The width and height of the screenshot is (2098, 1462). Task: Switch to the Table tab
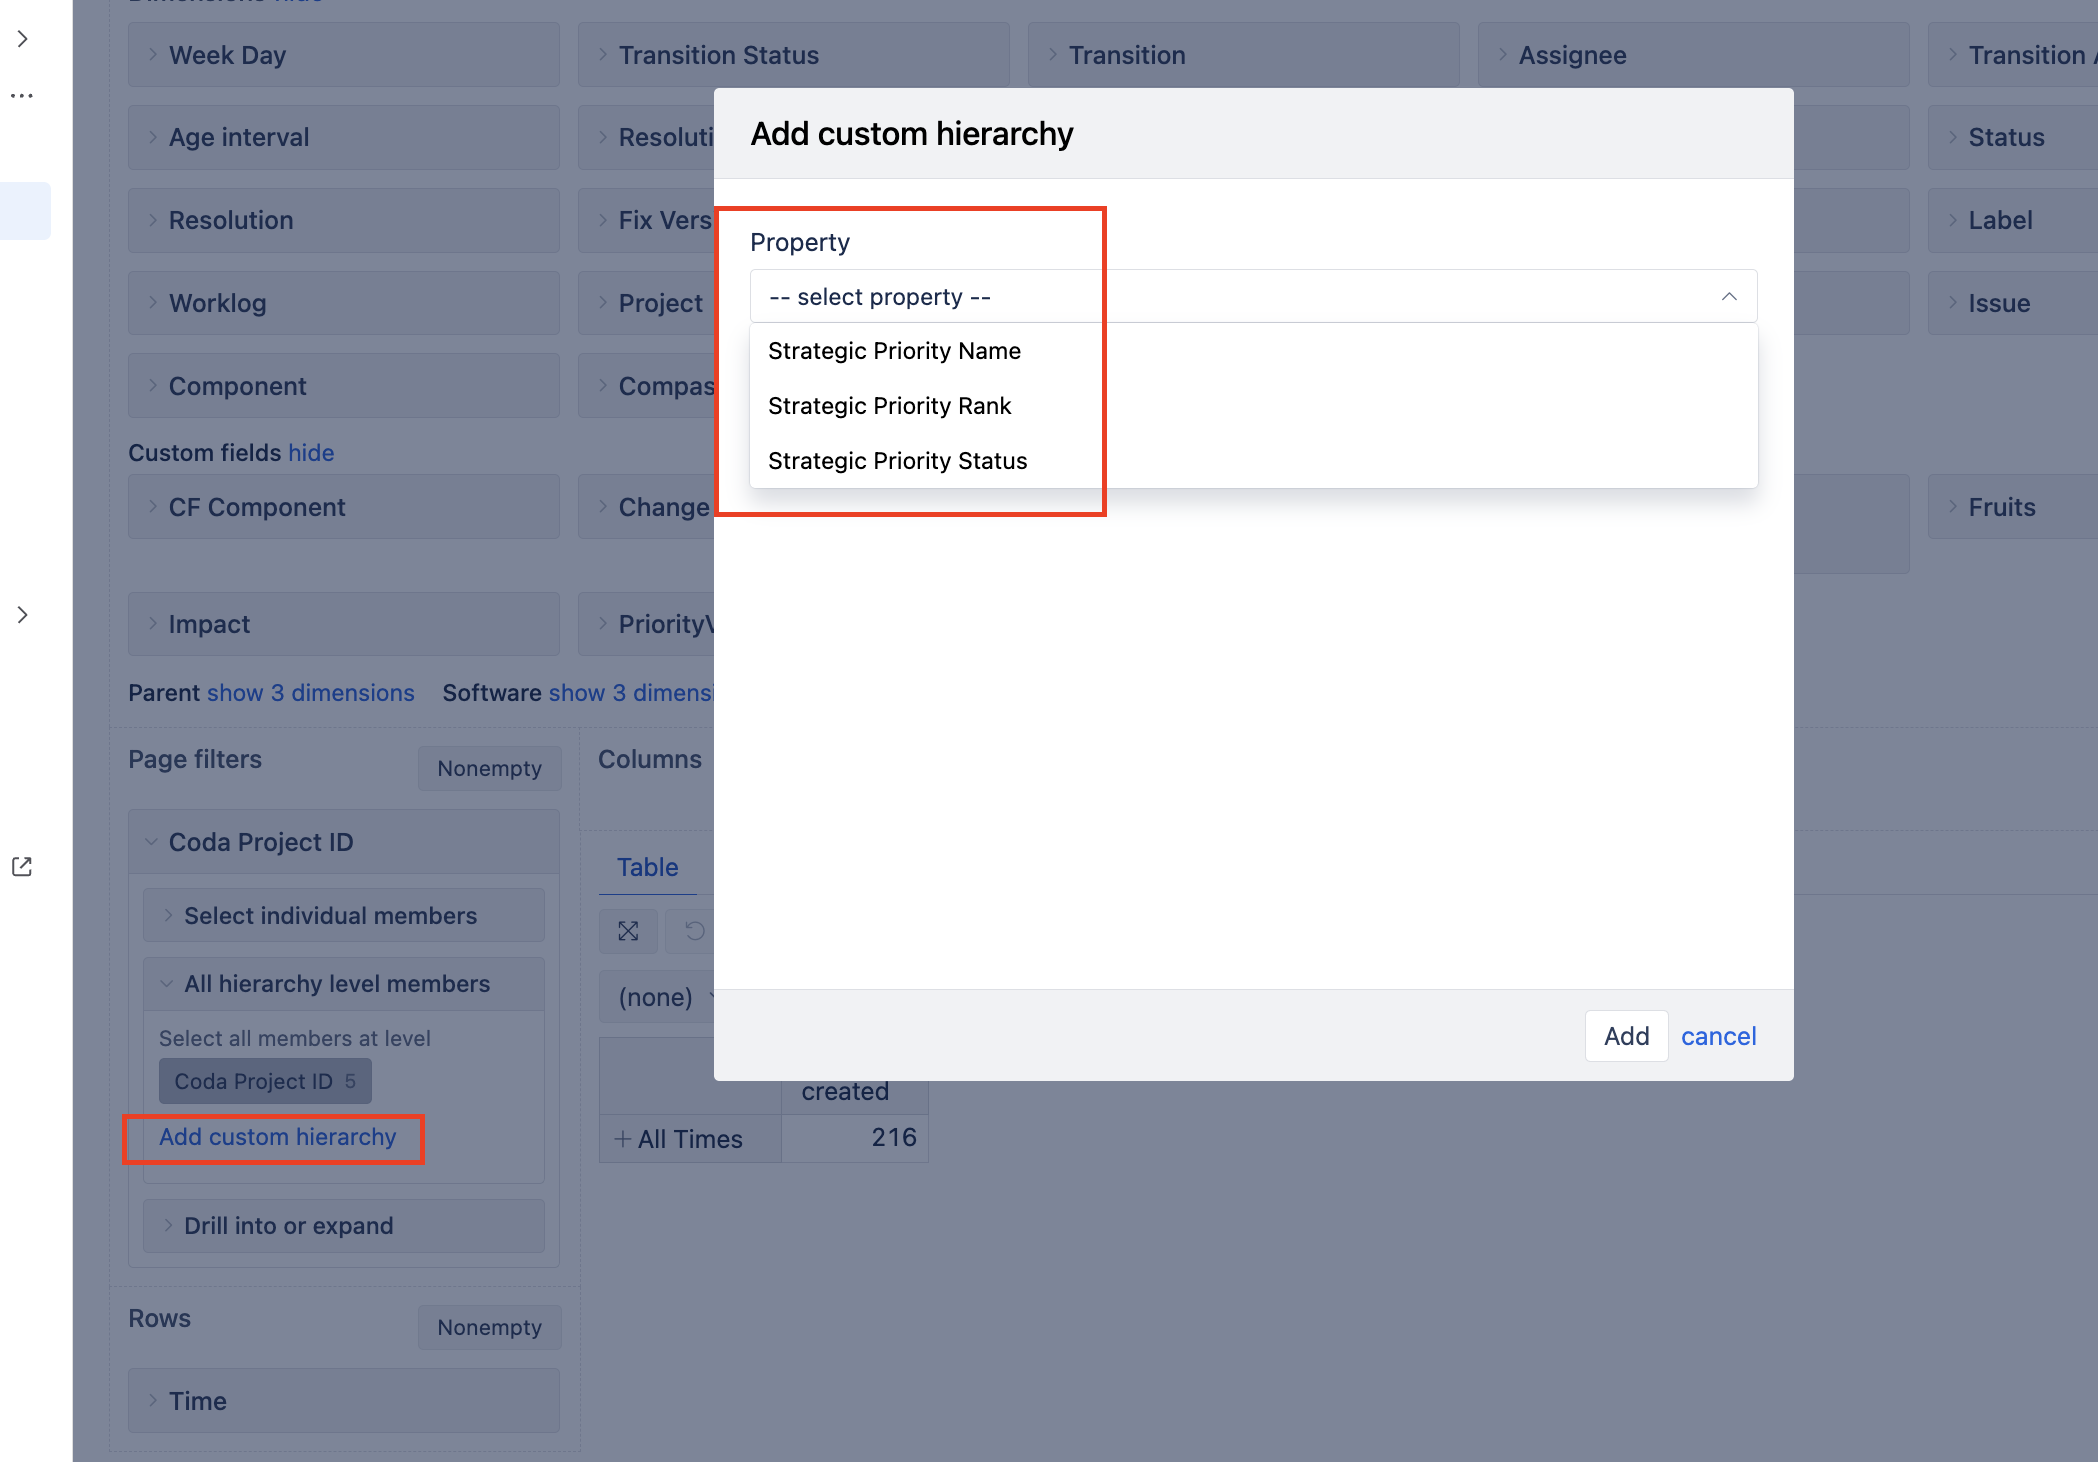647,867
